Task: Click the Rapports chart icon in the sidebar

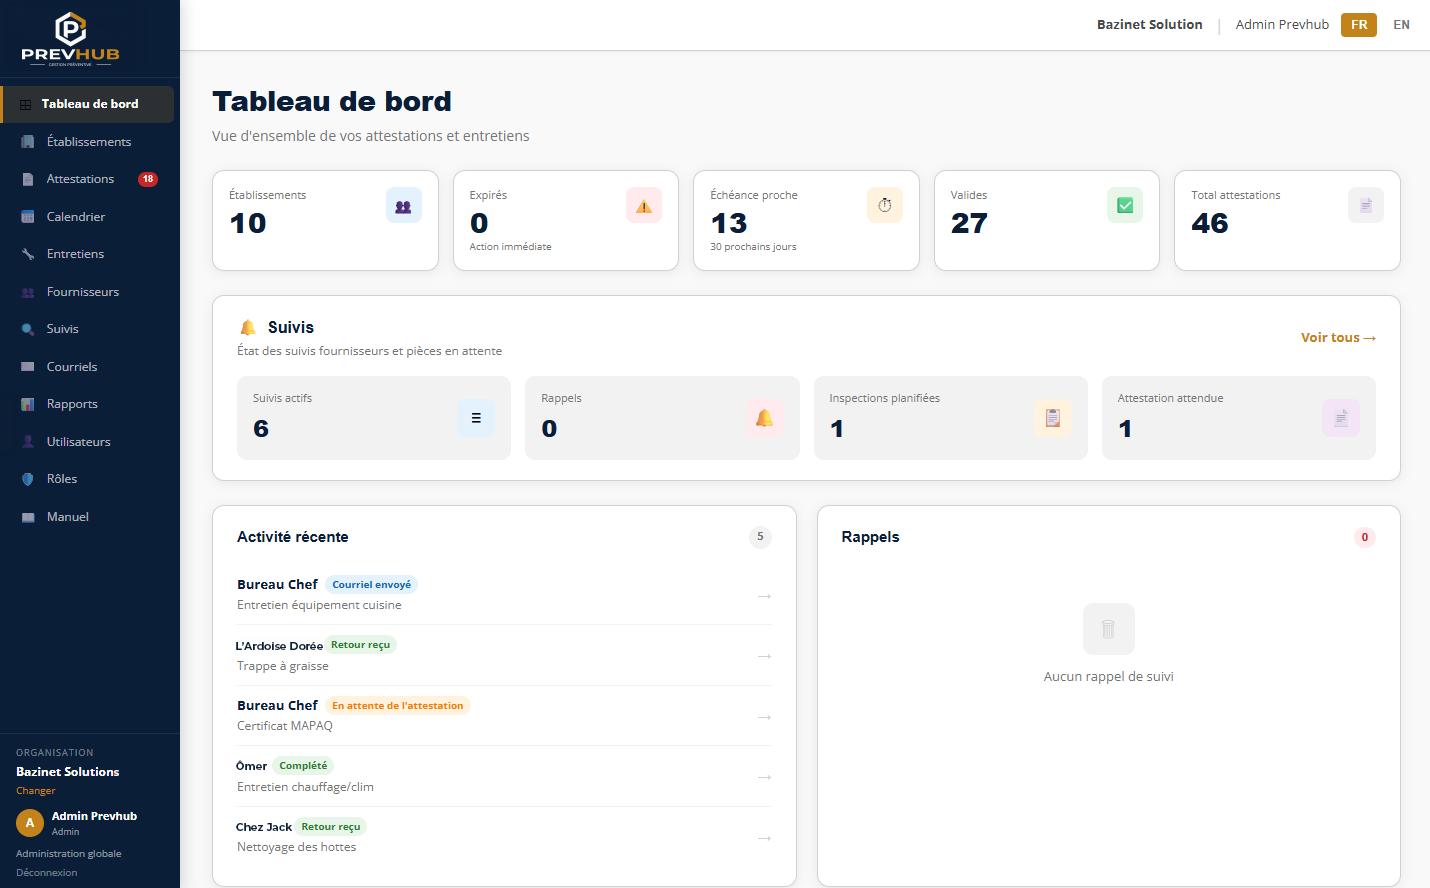Action: (x=28, y=404)
